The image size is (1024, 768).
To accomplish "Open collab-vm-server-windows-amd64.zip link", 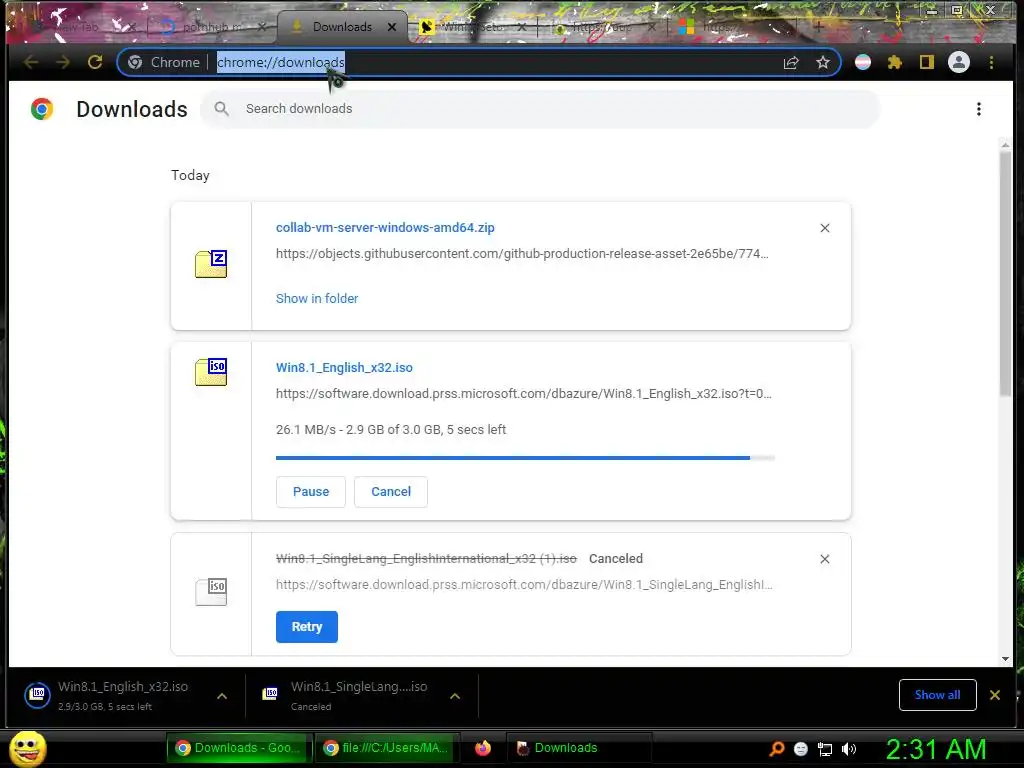I will [x=385, y=228].
